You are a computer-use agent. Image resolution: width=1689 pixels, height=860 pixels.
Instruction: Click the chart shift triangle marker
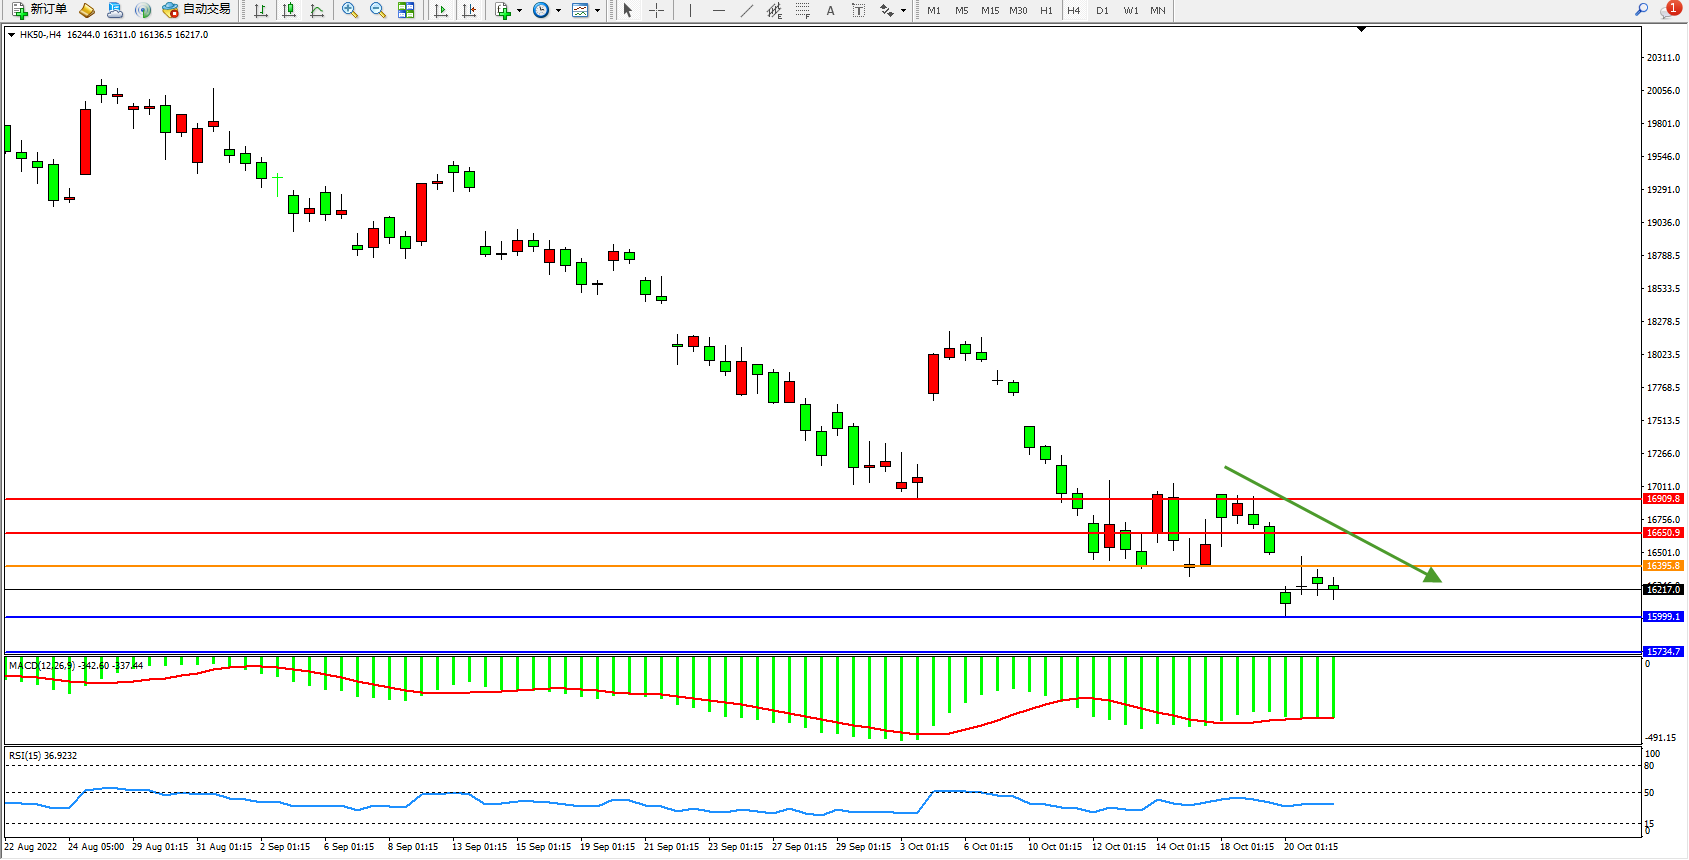1361,30
